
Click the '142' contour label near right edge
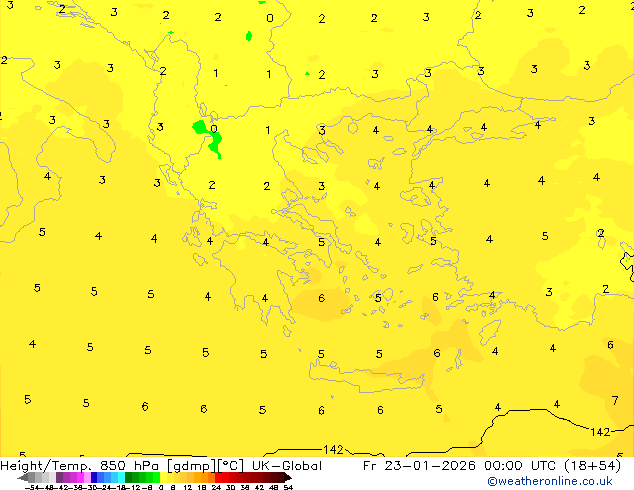[x=600, y=432]
